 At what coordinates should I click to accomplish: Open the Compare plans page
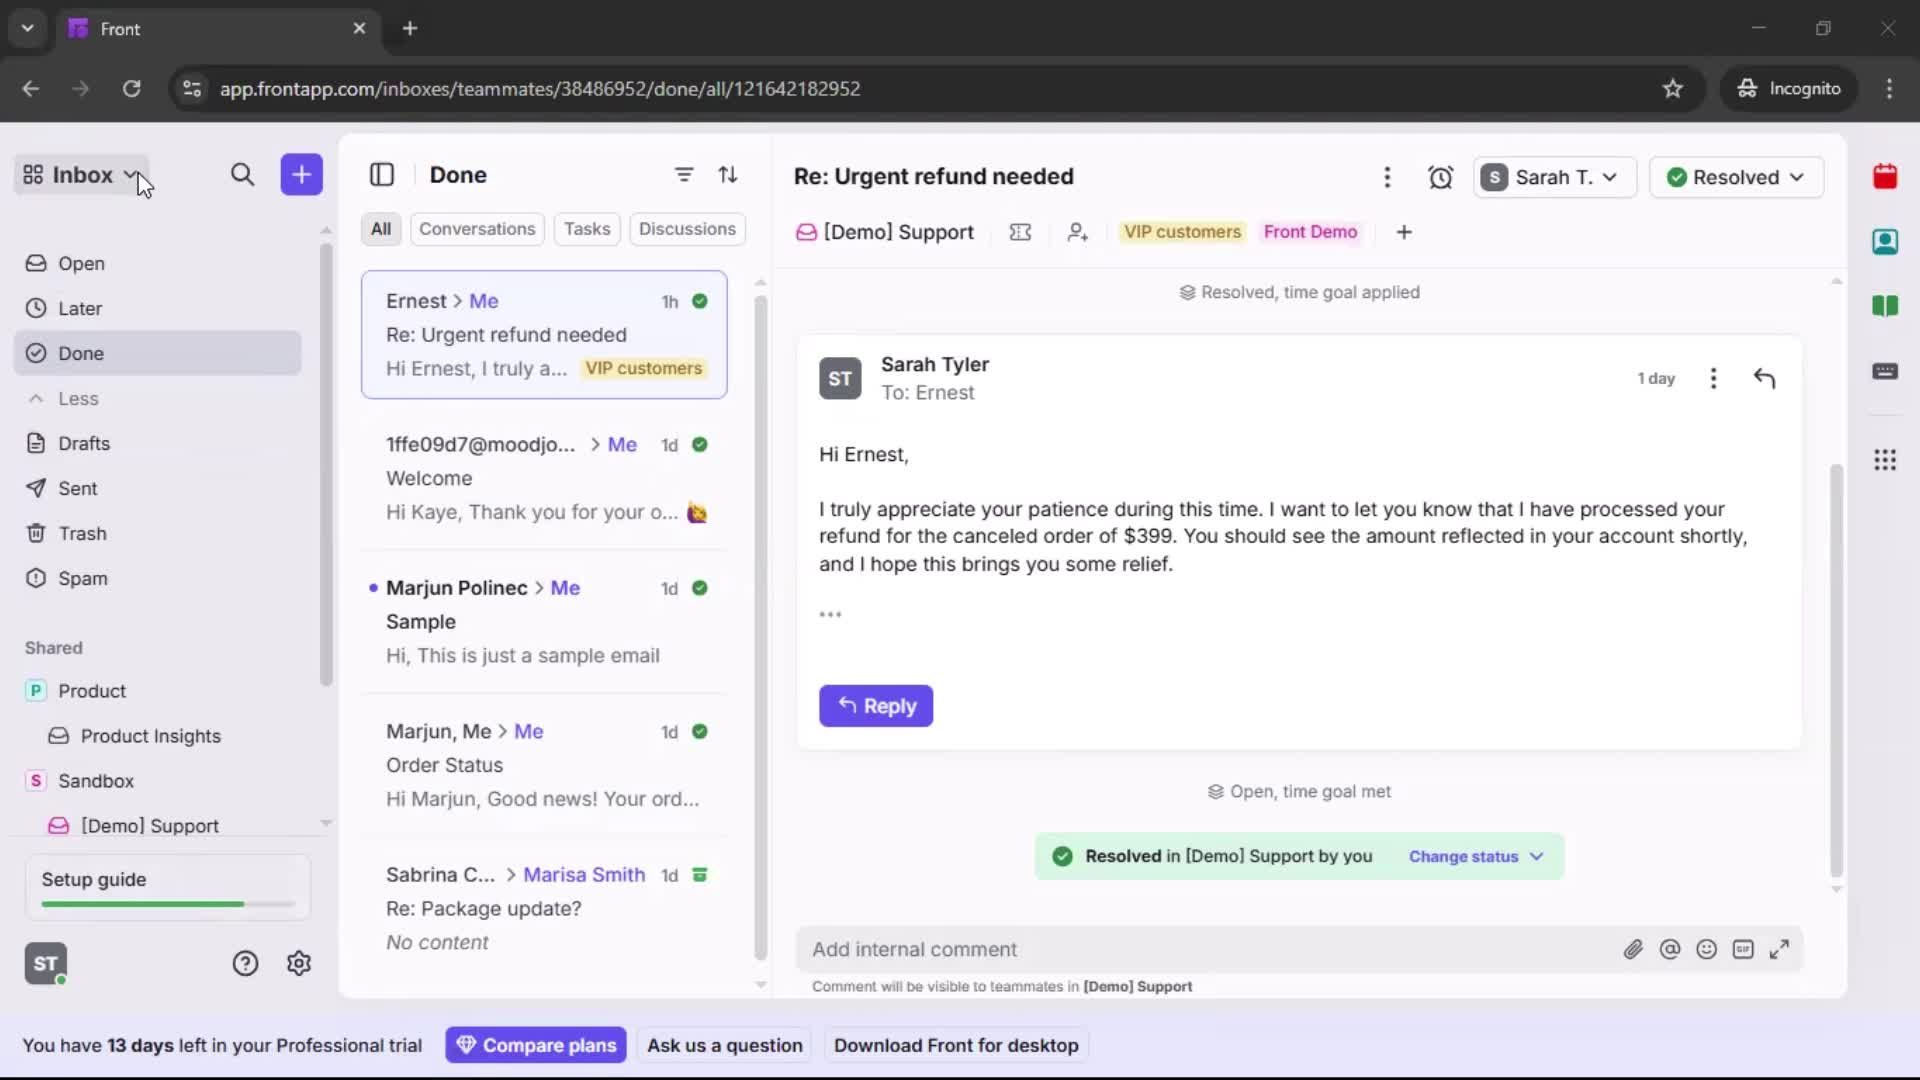pos(536,1045)
